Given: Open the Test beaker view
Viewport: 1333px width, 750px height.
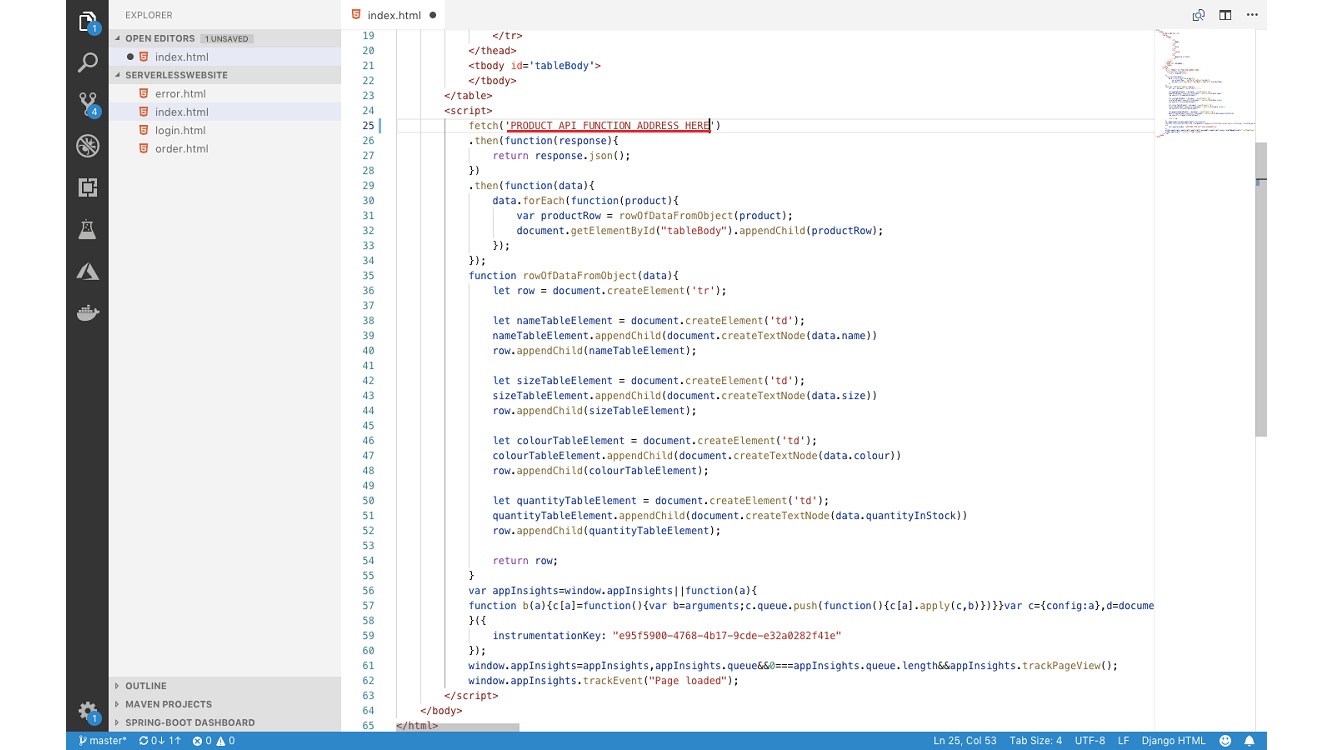Looking at the screenshot, I should [87, 230].
